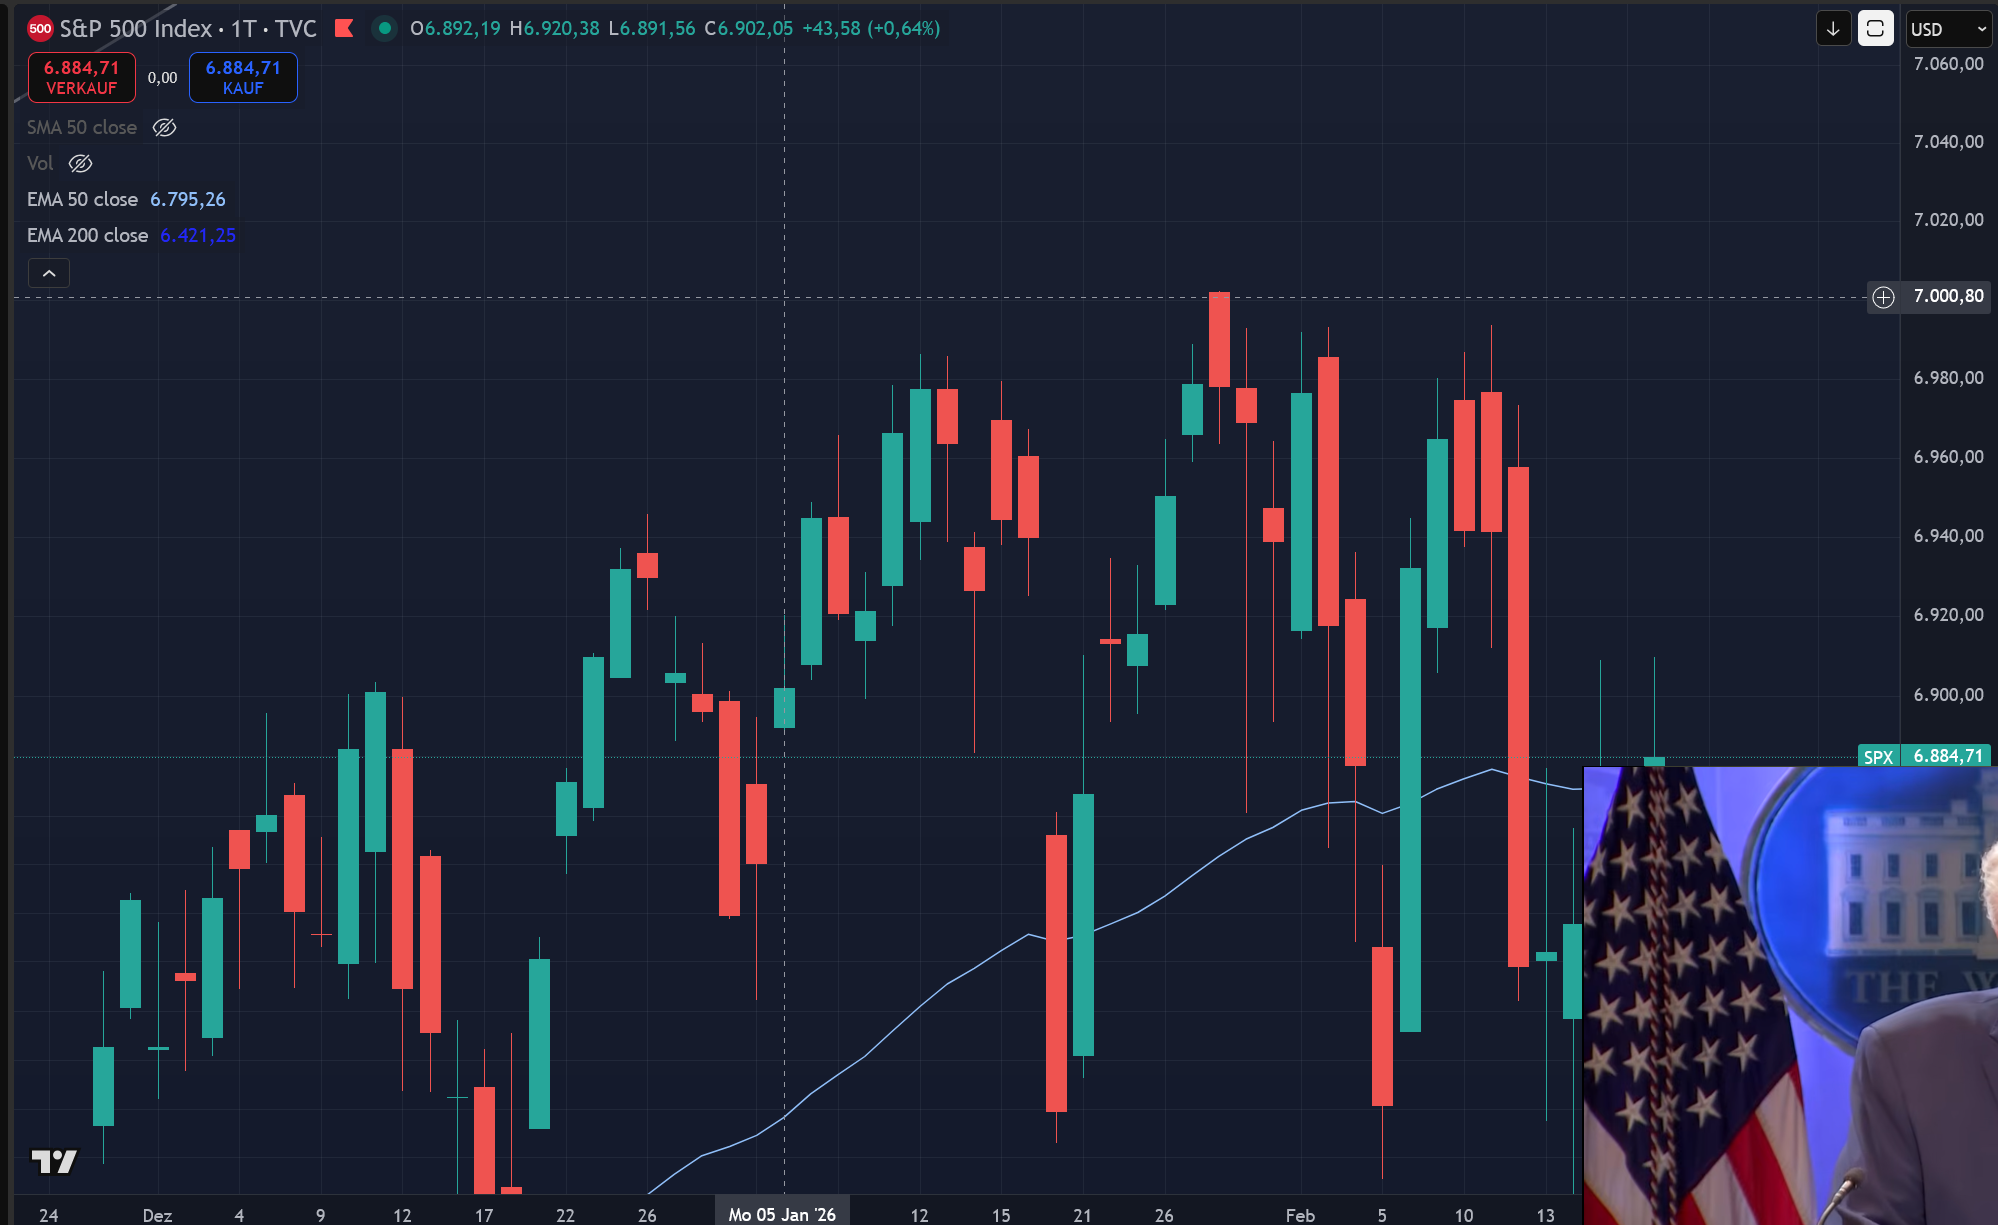Click the plus icon at price 7.000,80
Viewport: 1998px width, 1225px height.
(x=1883, y=297)
